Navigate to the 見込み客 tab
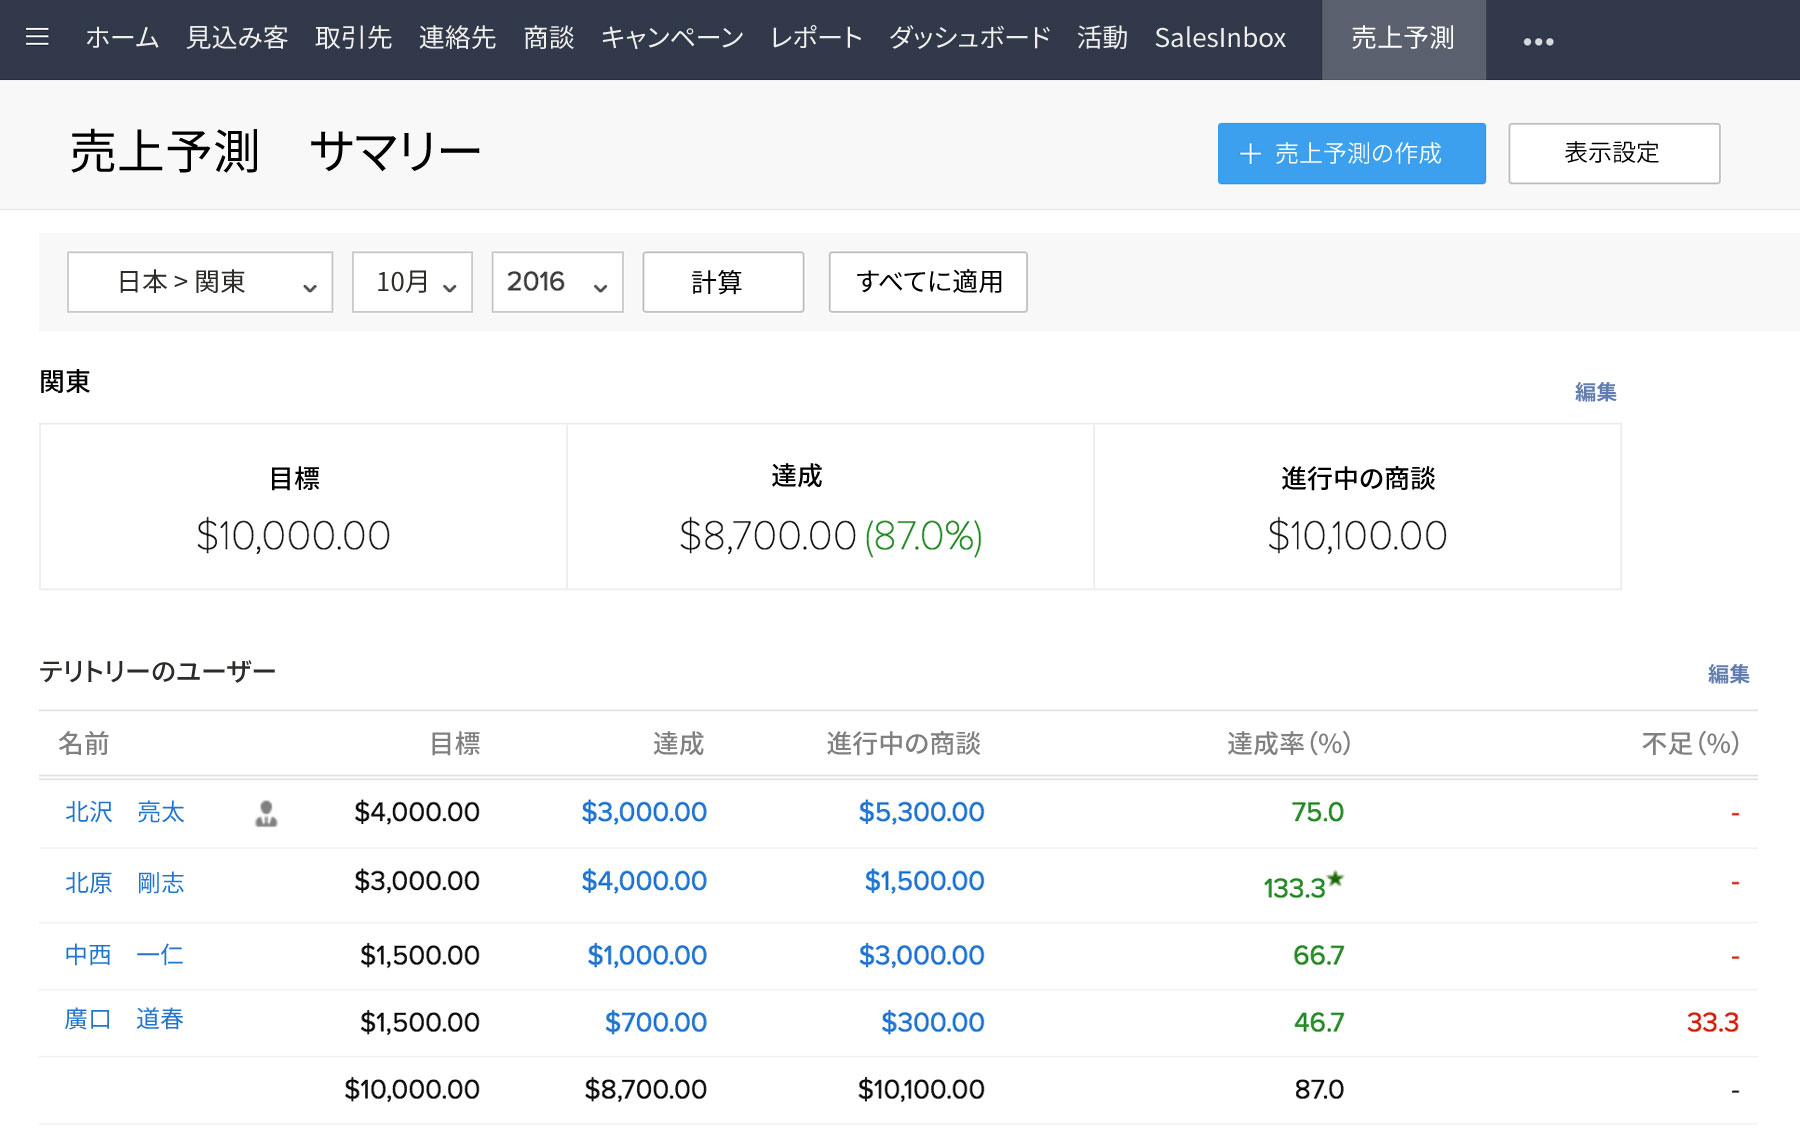The height and width of the screenshot is (1147, 1800). pyautogui.click(x=237, y=38)
